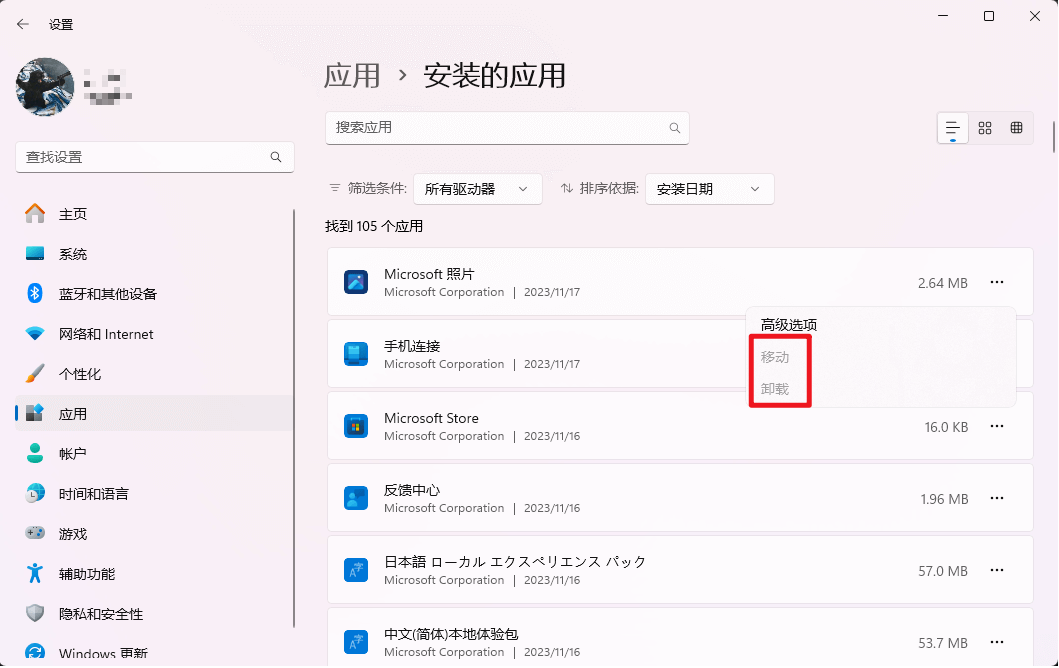
Task: Open the 所有驱动器 filter dropdown
Action: tap(477, 188)
